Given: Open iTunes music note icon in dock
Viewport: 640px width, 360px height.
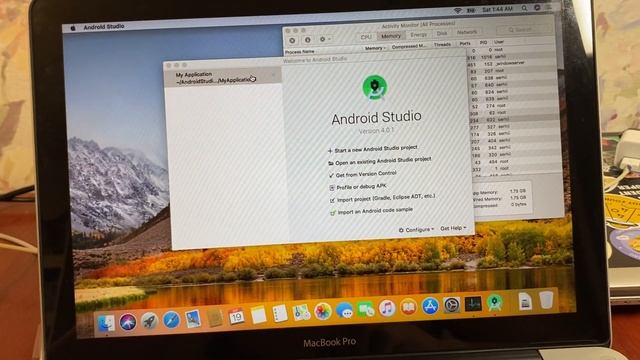Looking at the screenshot, I should coord(387,308).
